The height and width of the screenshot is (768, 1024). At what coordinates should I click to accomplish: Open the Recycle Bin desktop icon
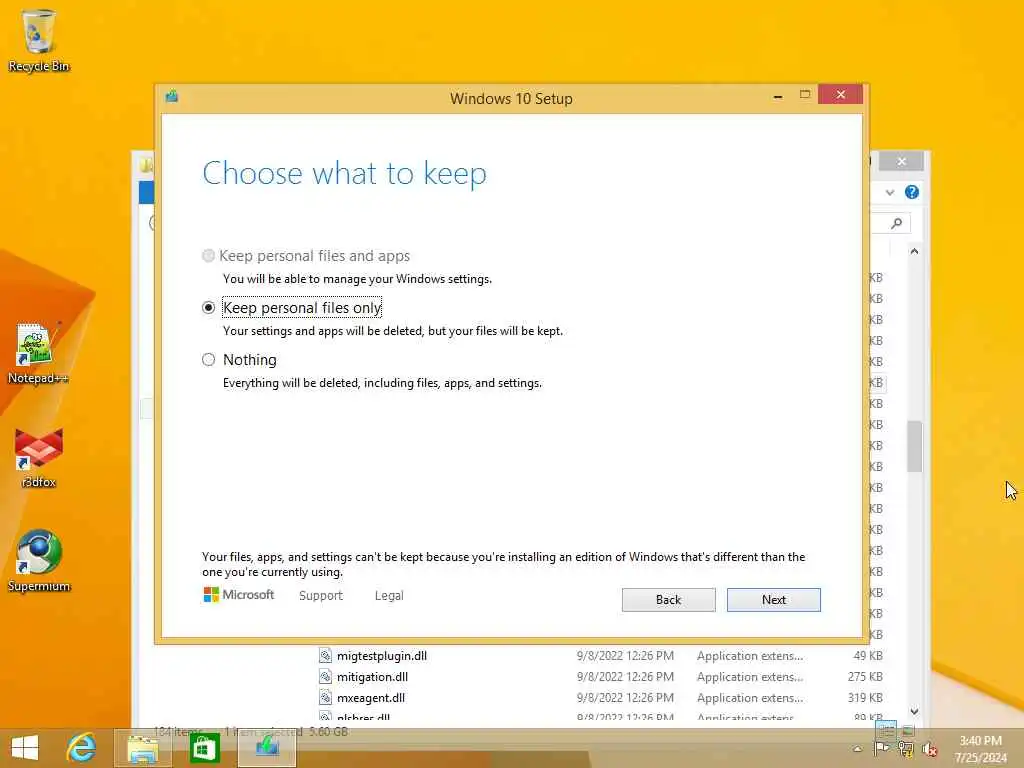coord(39,39)
